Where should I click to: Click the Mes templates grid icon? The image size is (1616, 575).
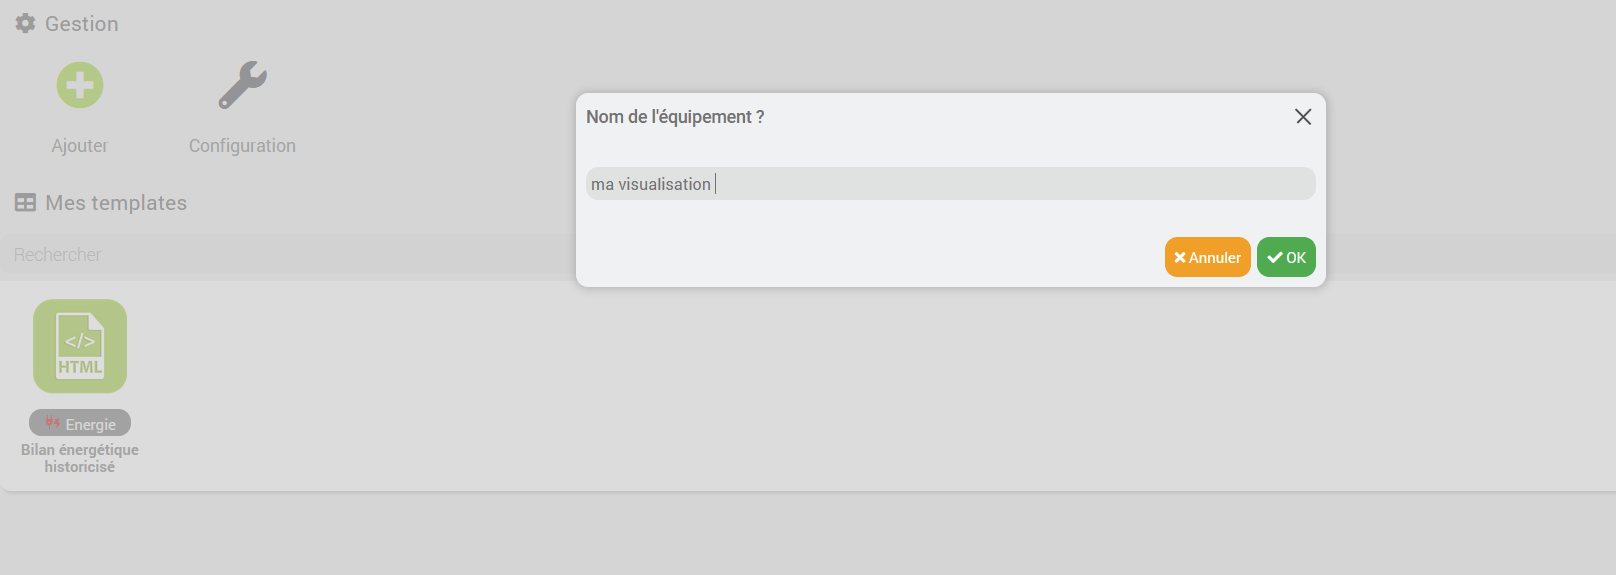pyautogui.click(x=26, y=203)
